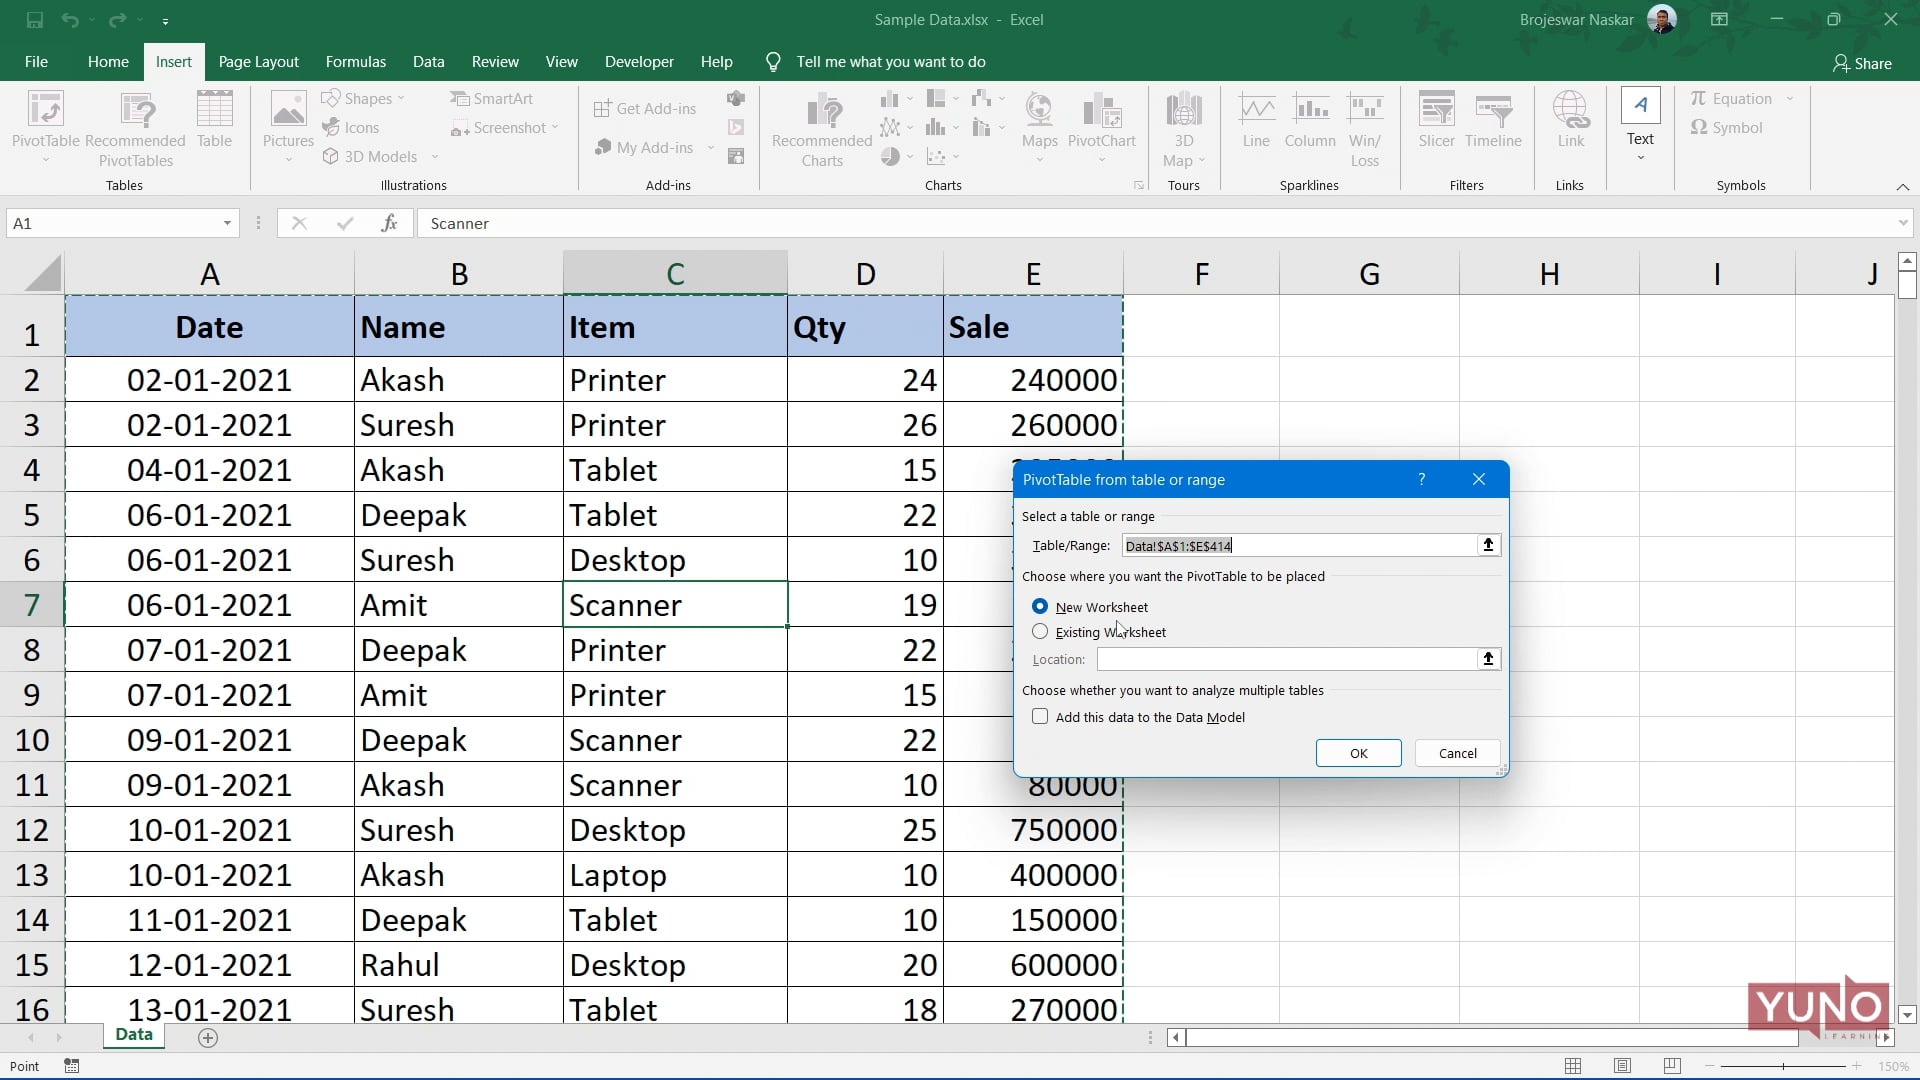The image size is (1920, 1080).
Task: Click the Timeline filter icon
Action: 1493,120
